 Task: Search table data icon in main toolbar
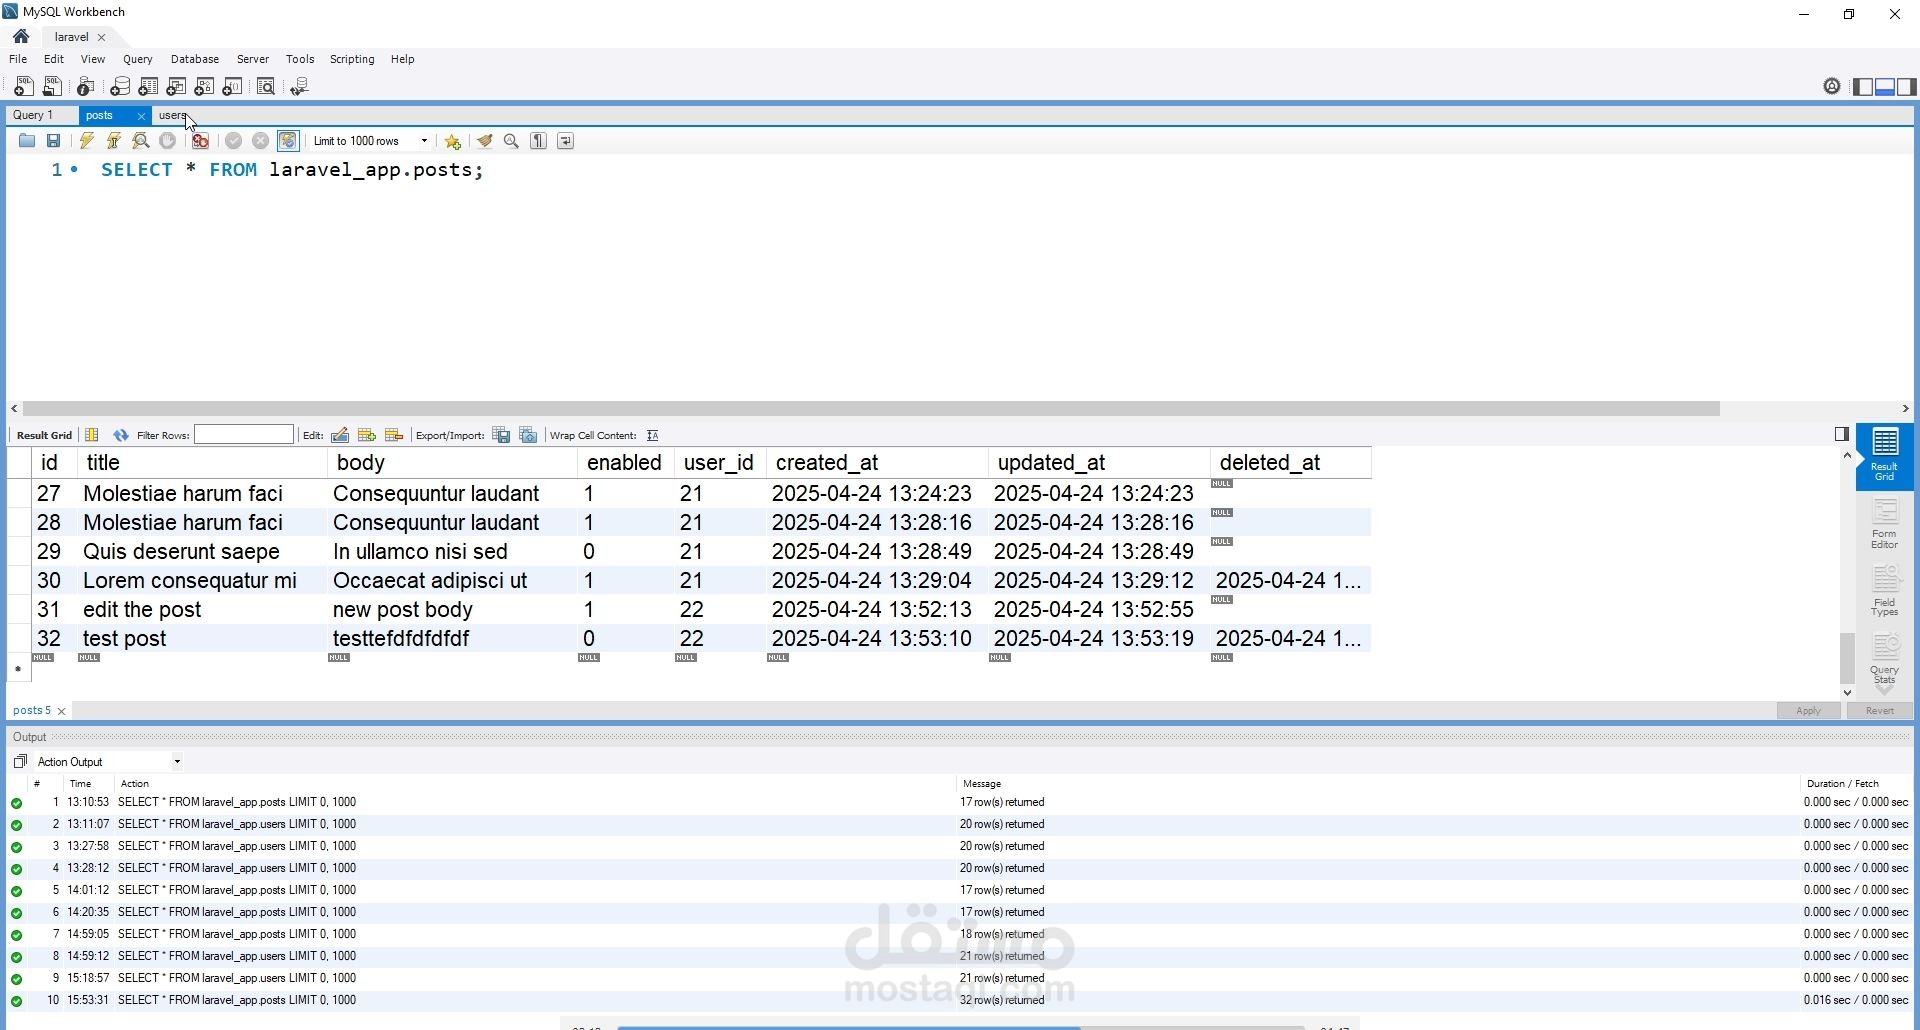coord(266,87)
